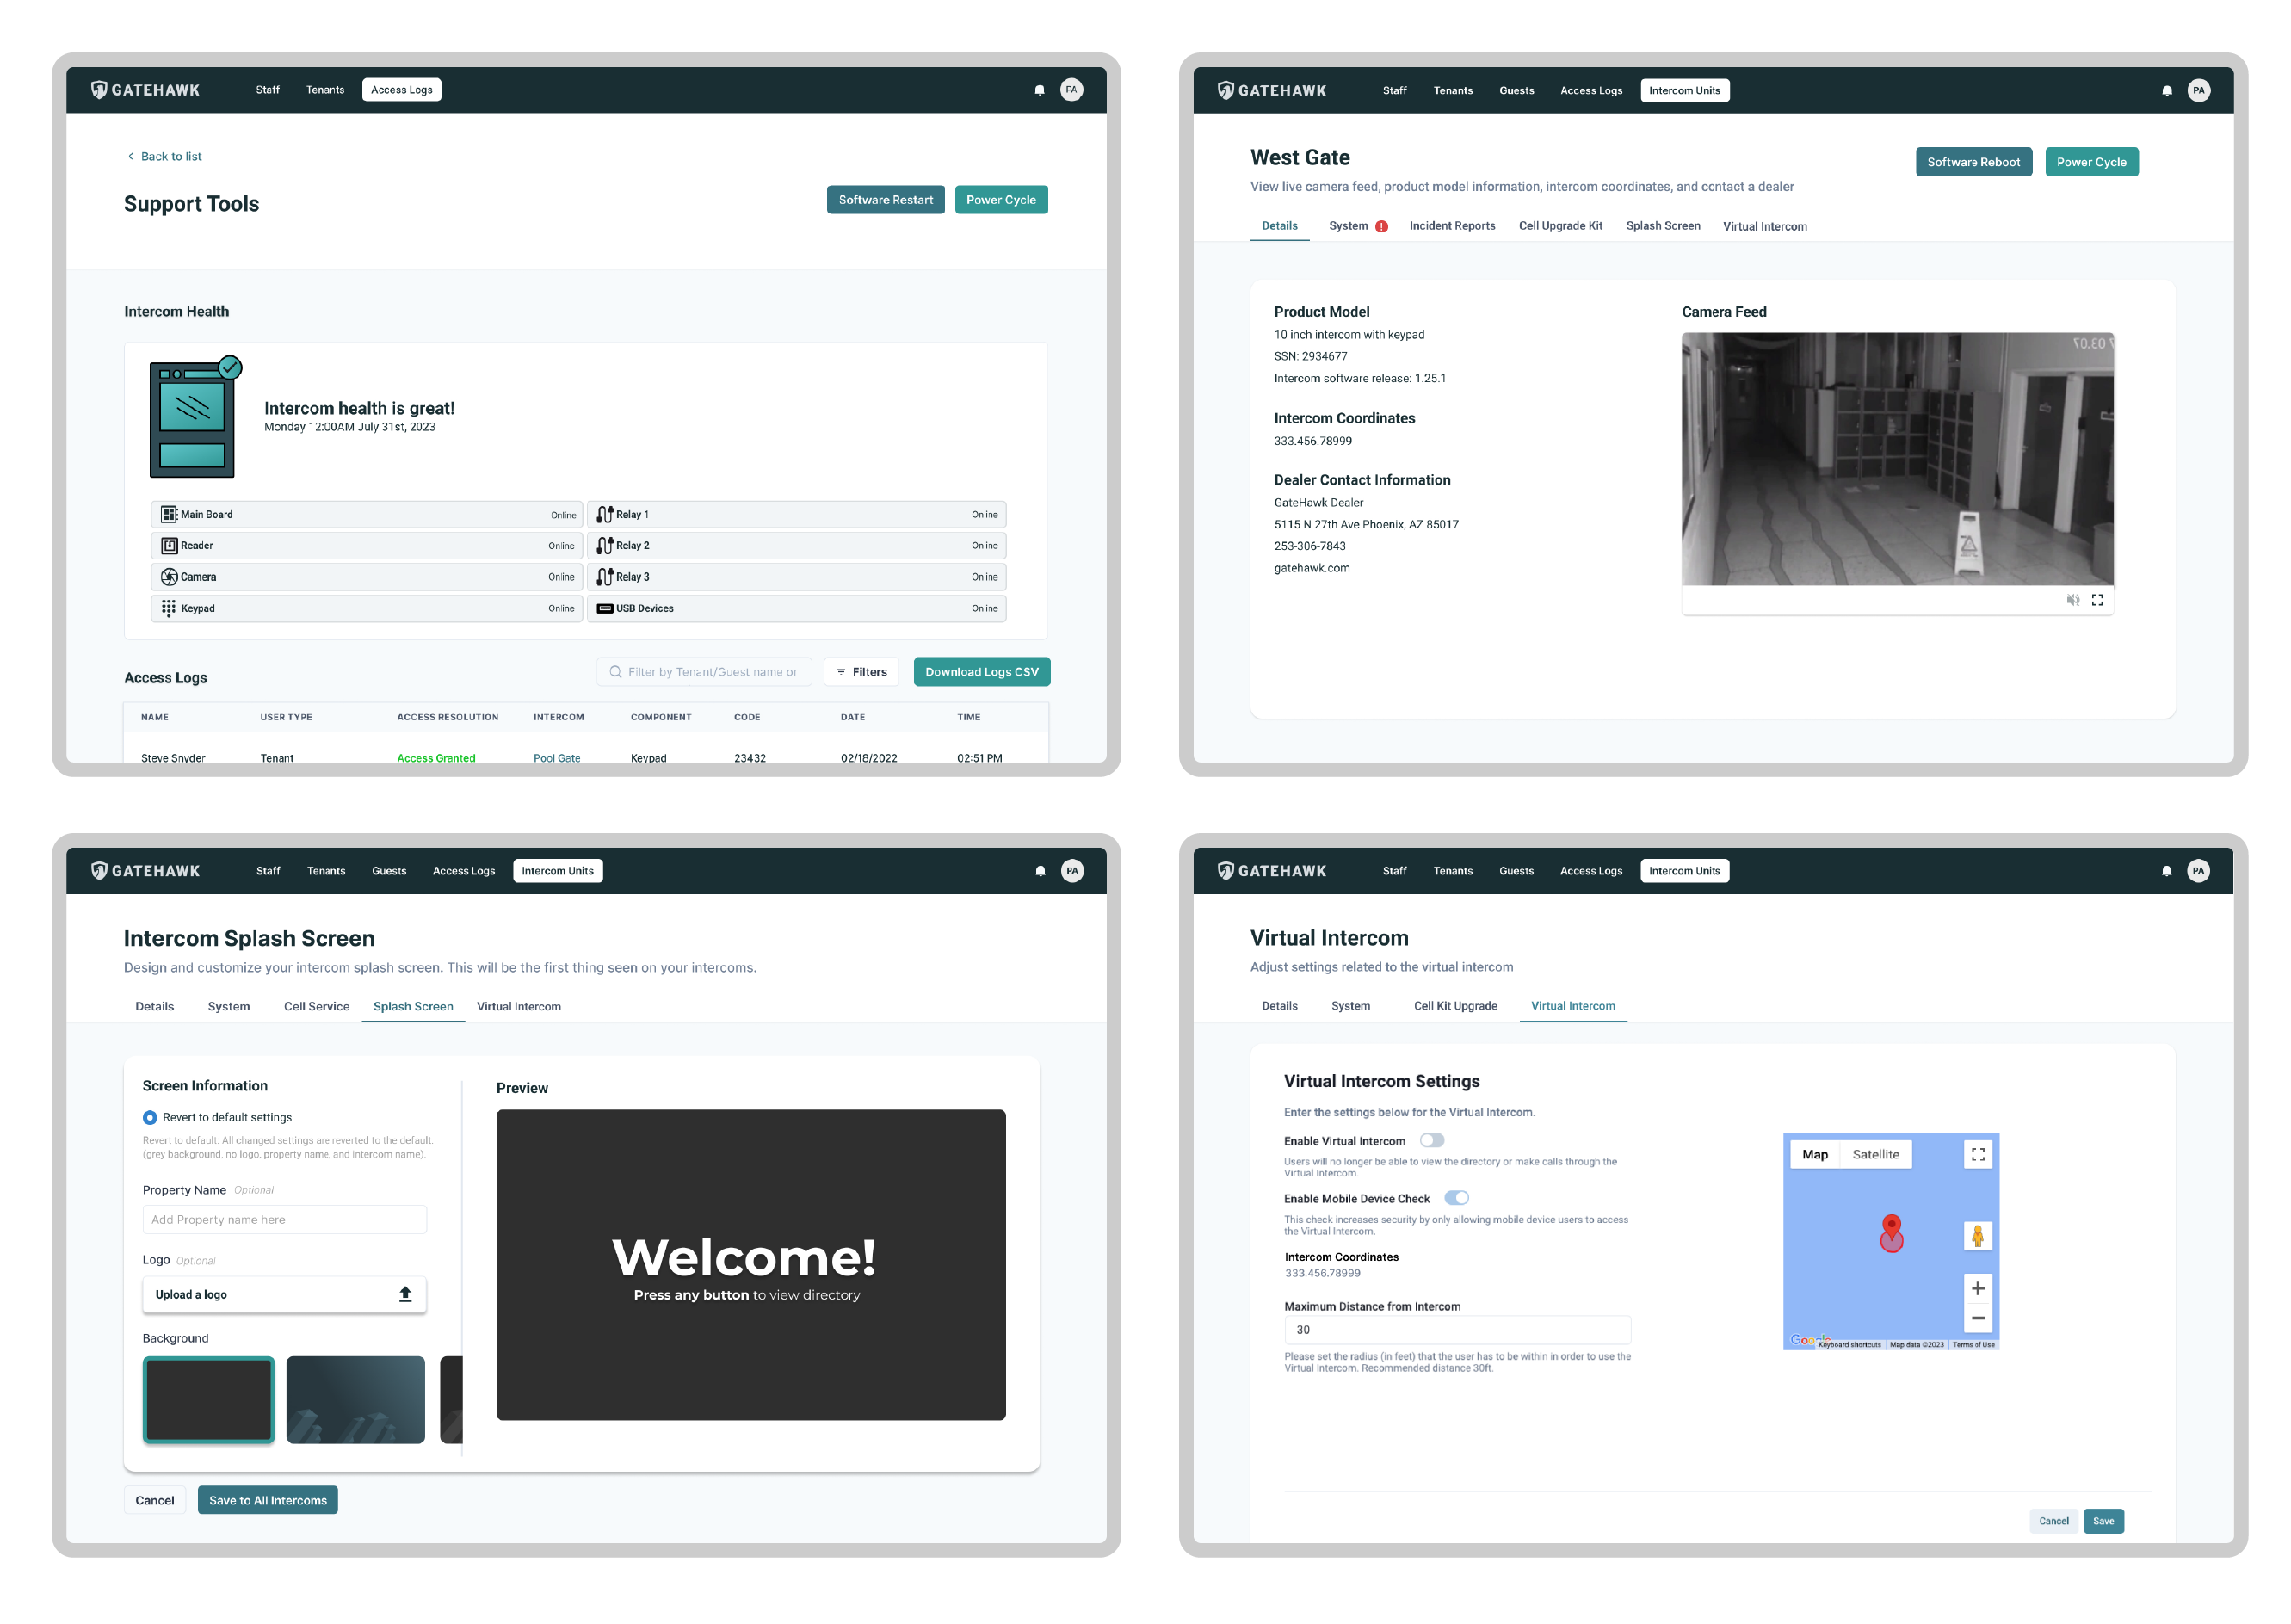
Task: Click the camera feed fullscreen icon
Action: coord(2097,600)
